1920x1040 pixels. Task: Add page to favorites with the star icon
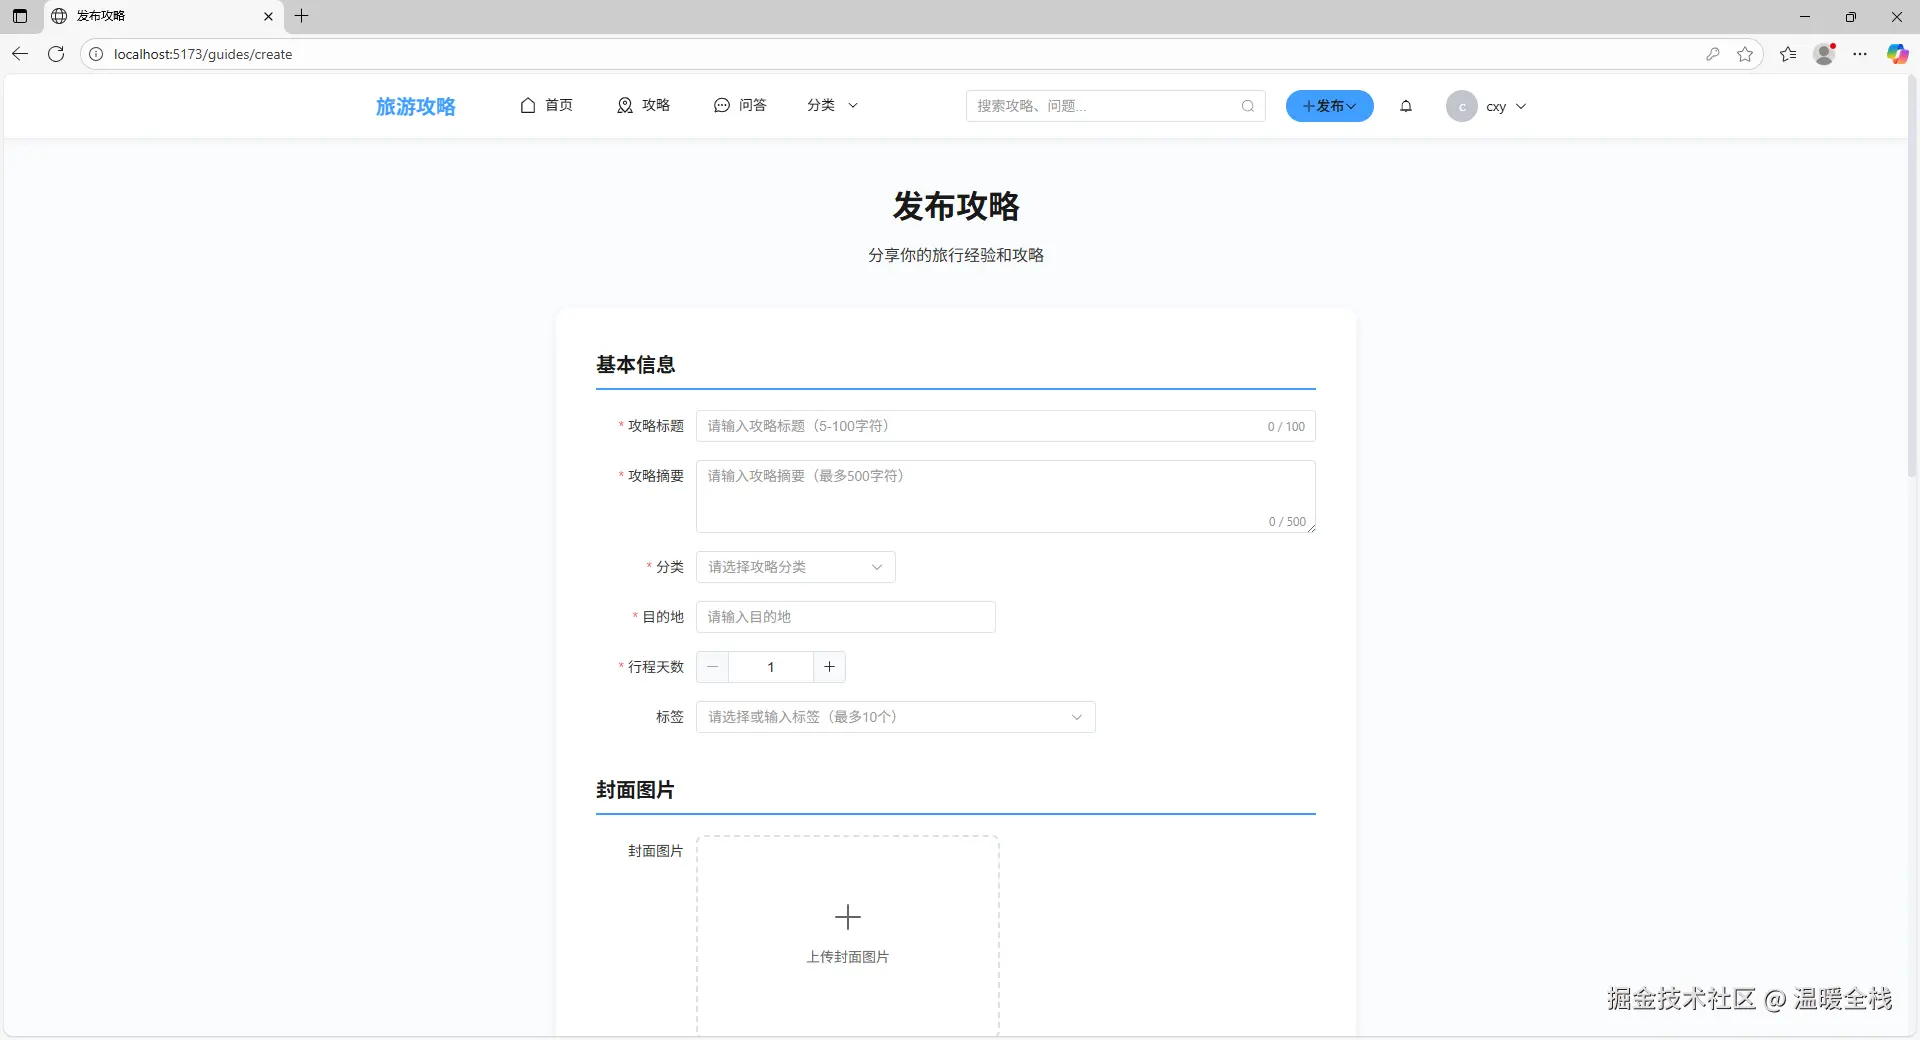[1745, 54]
